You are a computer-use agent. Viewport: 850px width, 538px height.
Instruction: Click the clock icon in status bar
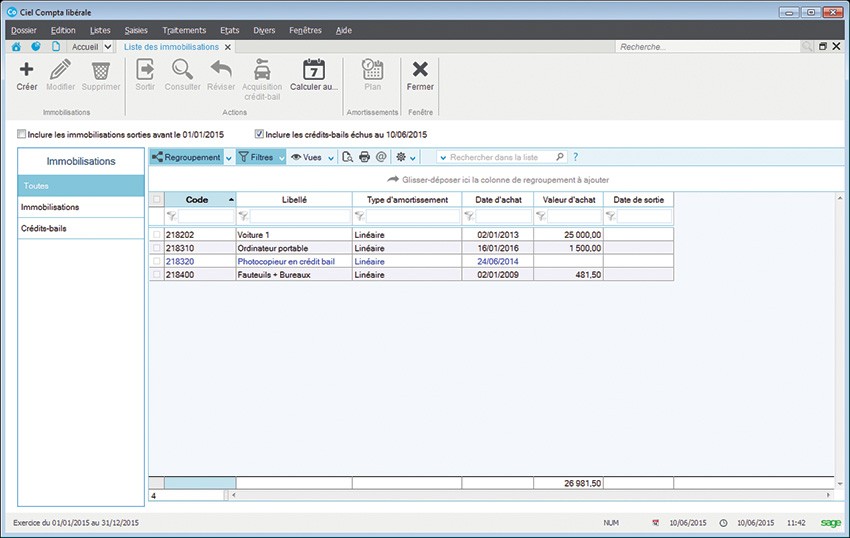coord(723,523)
